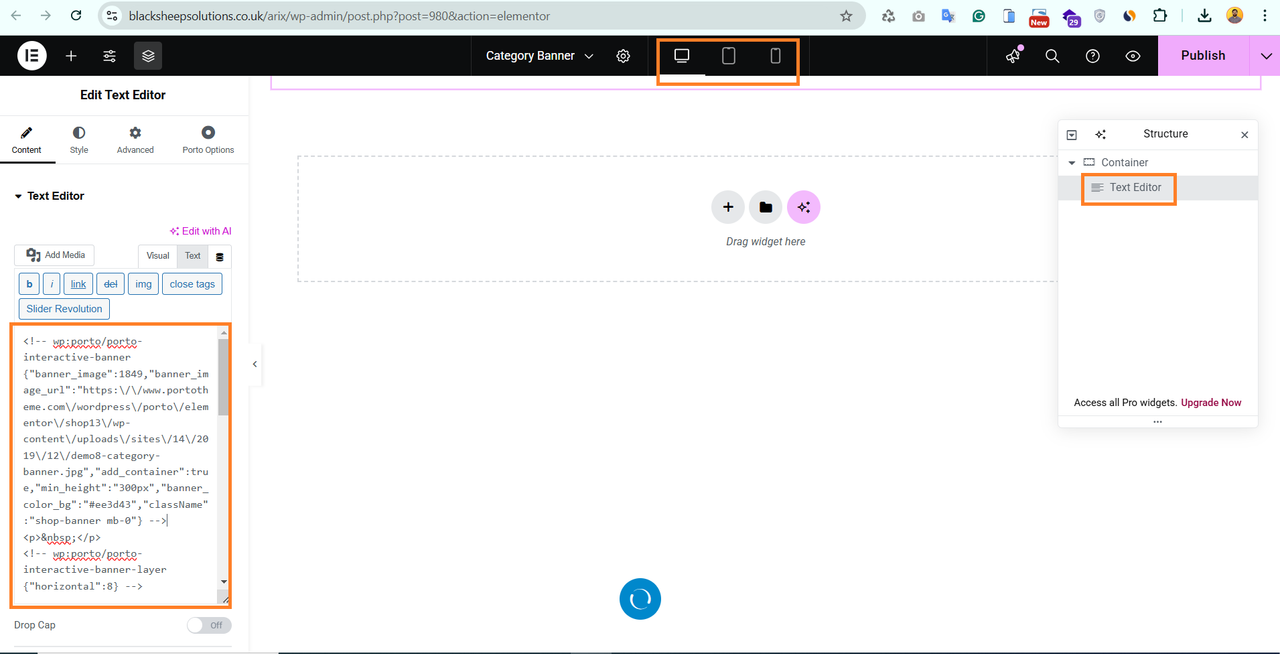Image resolution: width=1280 pixels, height=654 pixels.
Task: Click the Edit with AI link
Action: click(201, 231)
